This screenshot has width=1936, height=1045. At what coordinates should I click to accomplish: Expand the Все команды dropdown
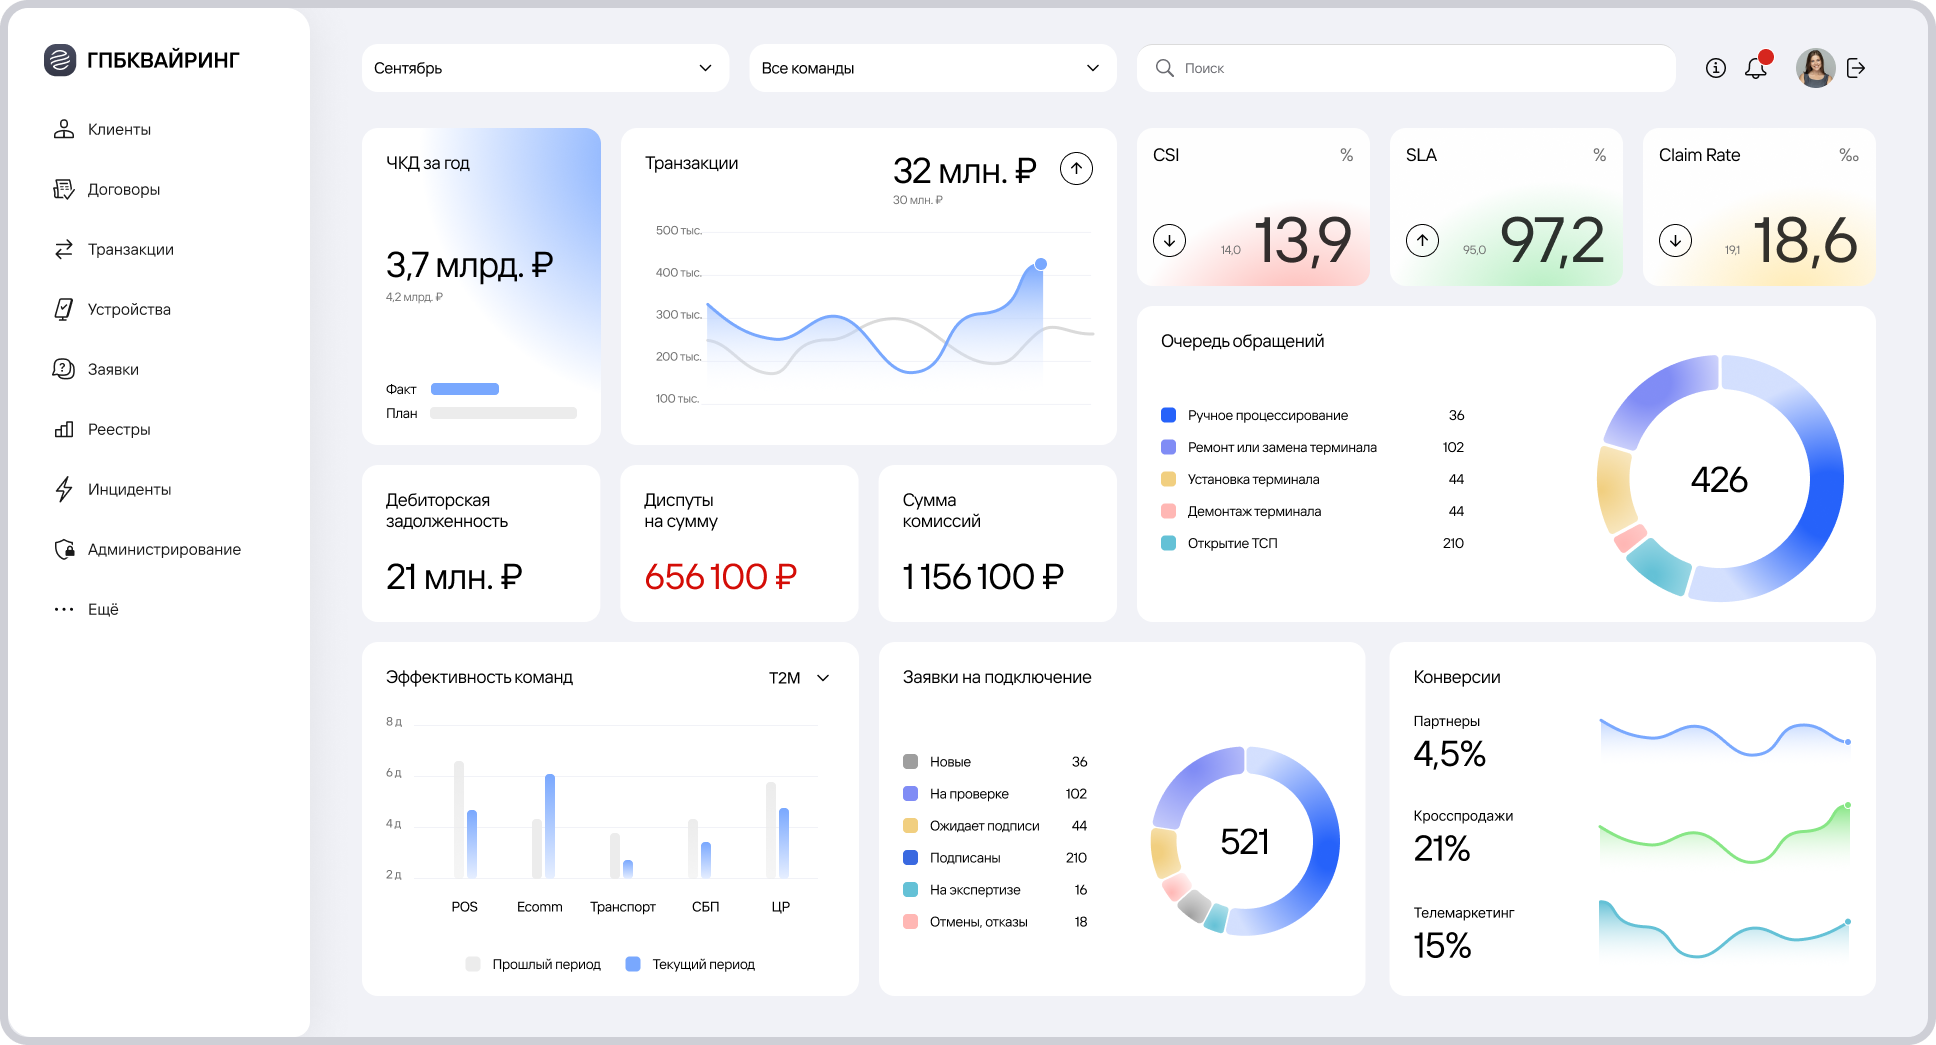tap(932, 68)
